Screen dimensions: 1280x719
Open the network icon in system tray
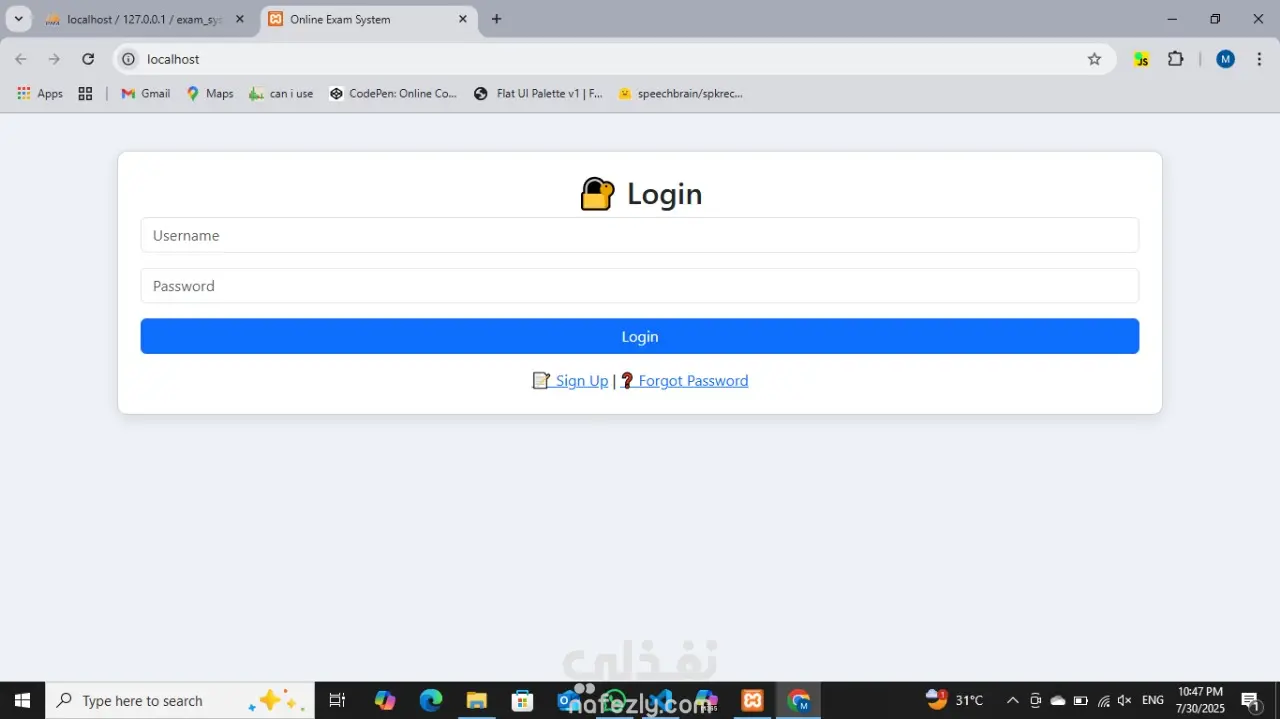(x=1104, y=700)
